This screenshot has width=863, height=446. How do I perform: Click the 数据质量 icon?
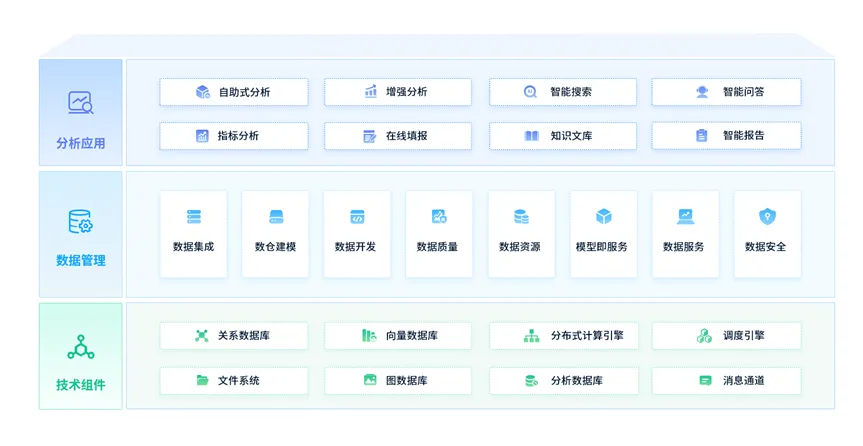(439, 216)
